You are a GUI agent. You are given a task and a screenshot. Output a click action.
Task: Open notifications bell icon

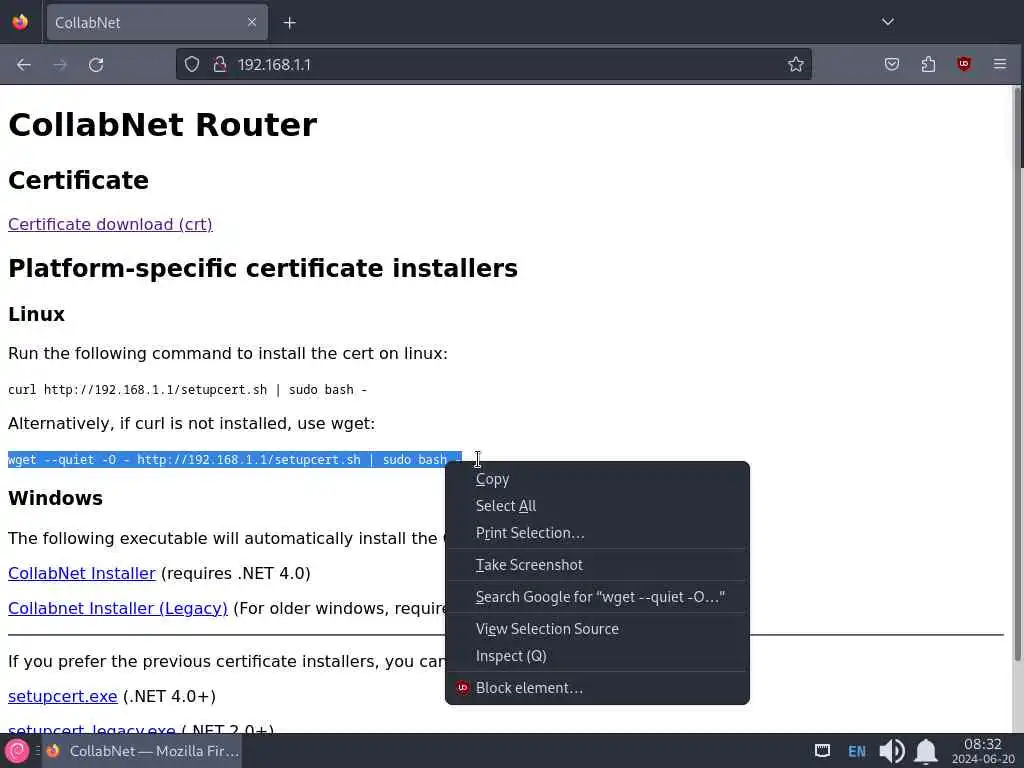[x=926, y=751]
